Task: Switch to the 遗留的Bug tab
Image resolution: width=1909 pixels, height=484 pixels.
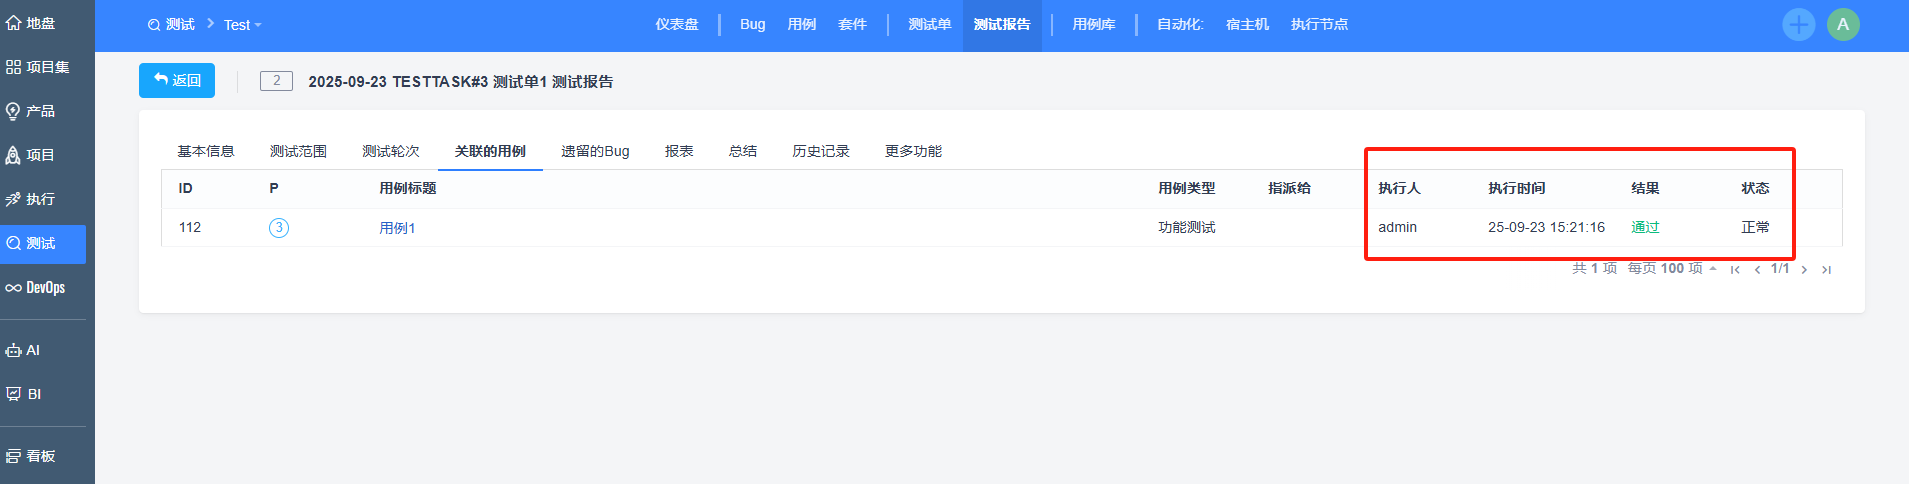Action: 595,151
